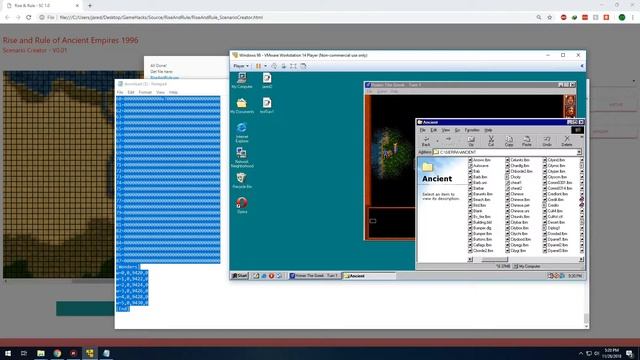Expand the Address bar dropdown in Ancient window
This screenshot has width=640, height=360.
(x=579, y=152)
